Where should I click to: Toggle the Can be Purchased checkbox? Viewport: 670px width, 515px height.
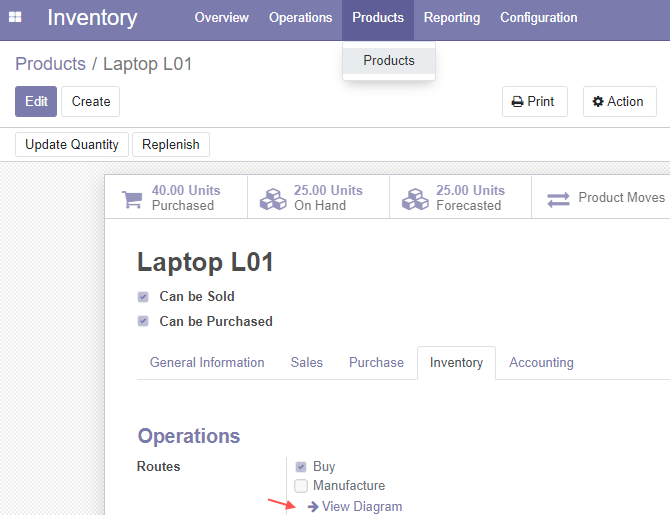(x=143, y=321)
